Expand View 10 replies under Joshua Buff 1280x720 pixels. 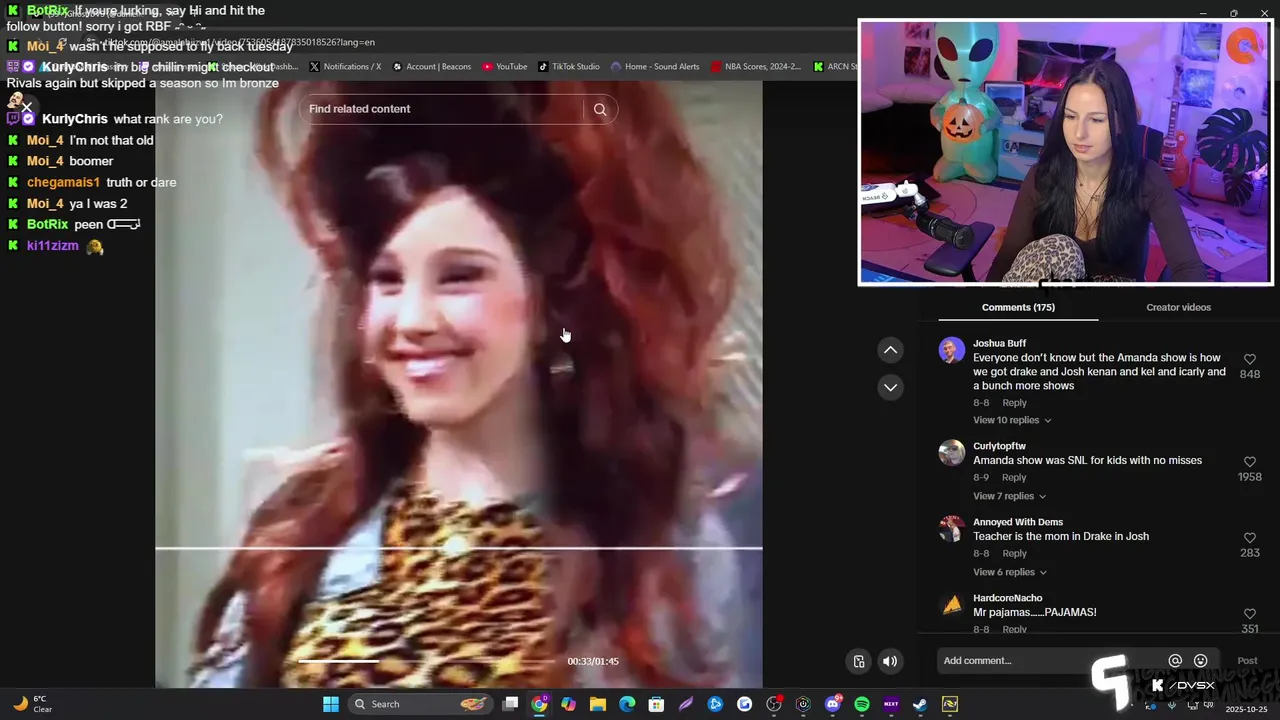1012,420
